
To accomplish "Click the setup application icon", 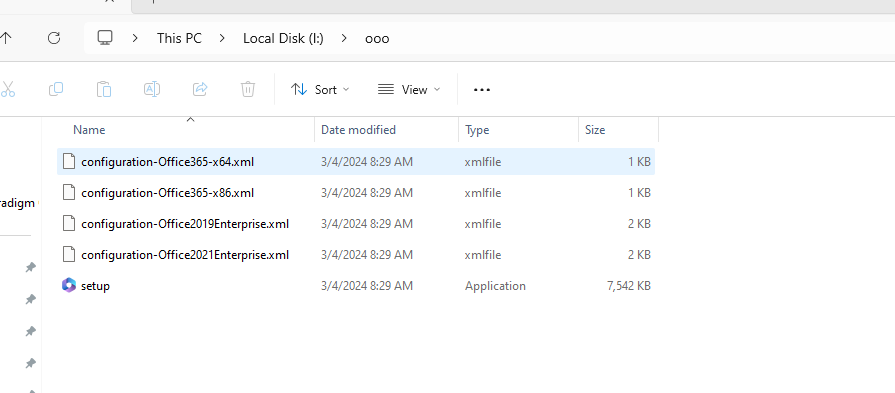I will coord(68,285).
